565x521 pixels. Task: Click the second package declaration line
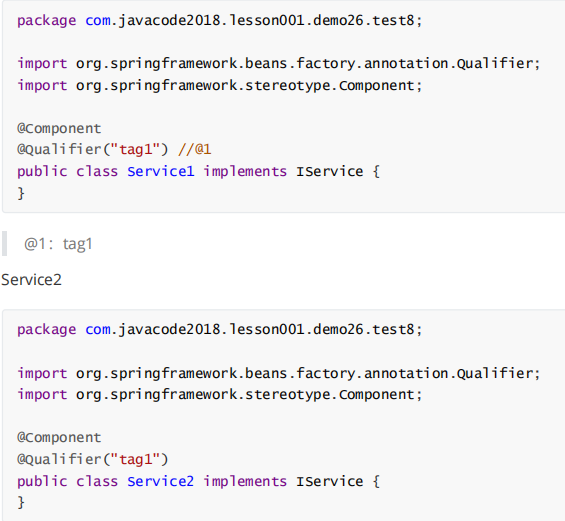tap(219, 330)
